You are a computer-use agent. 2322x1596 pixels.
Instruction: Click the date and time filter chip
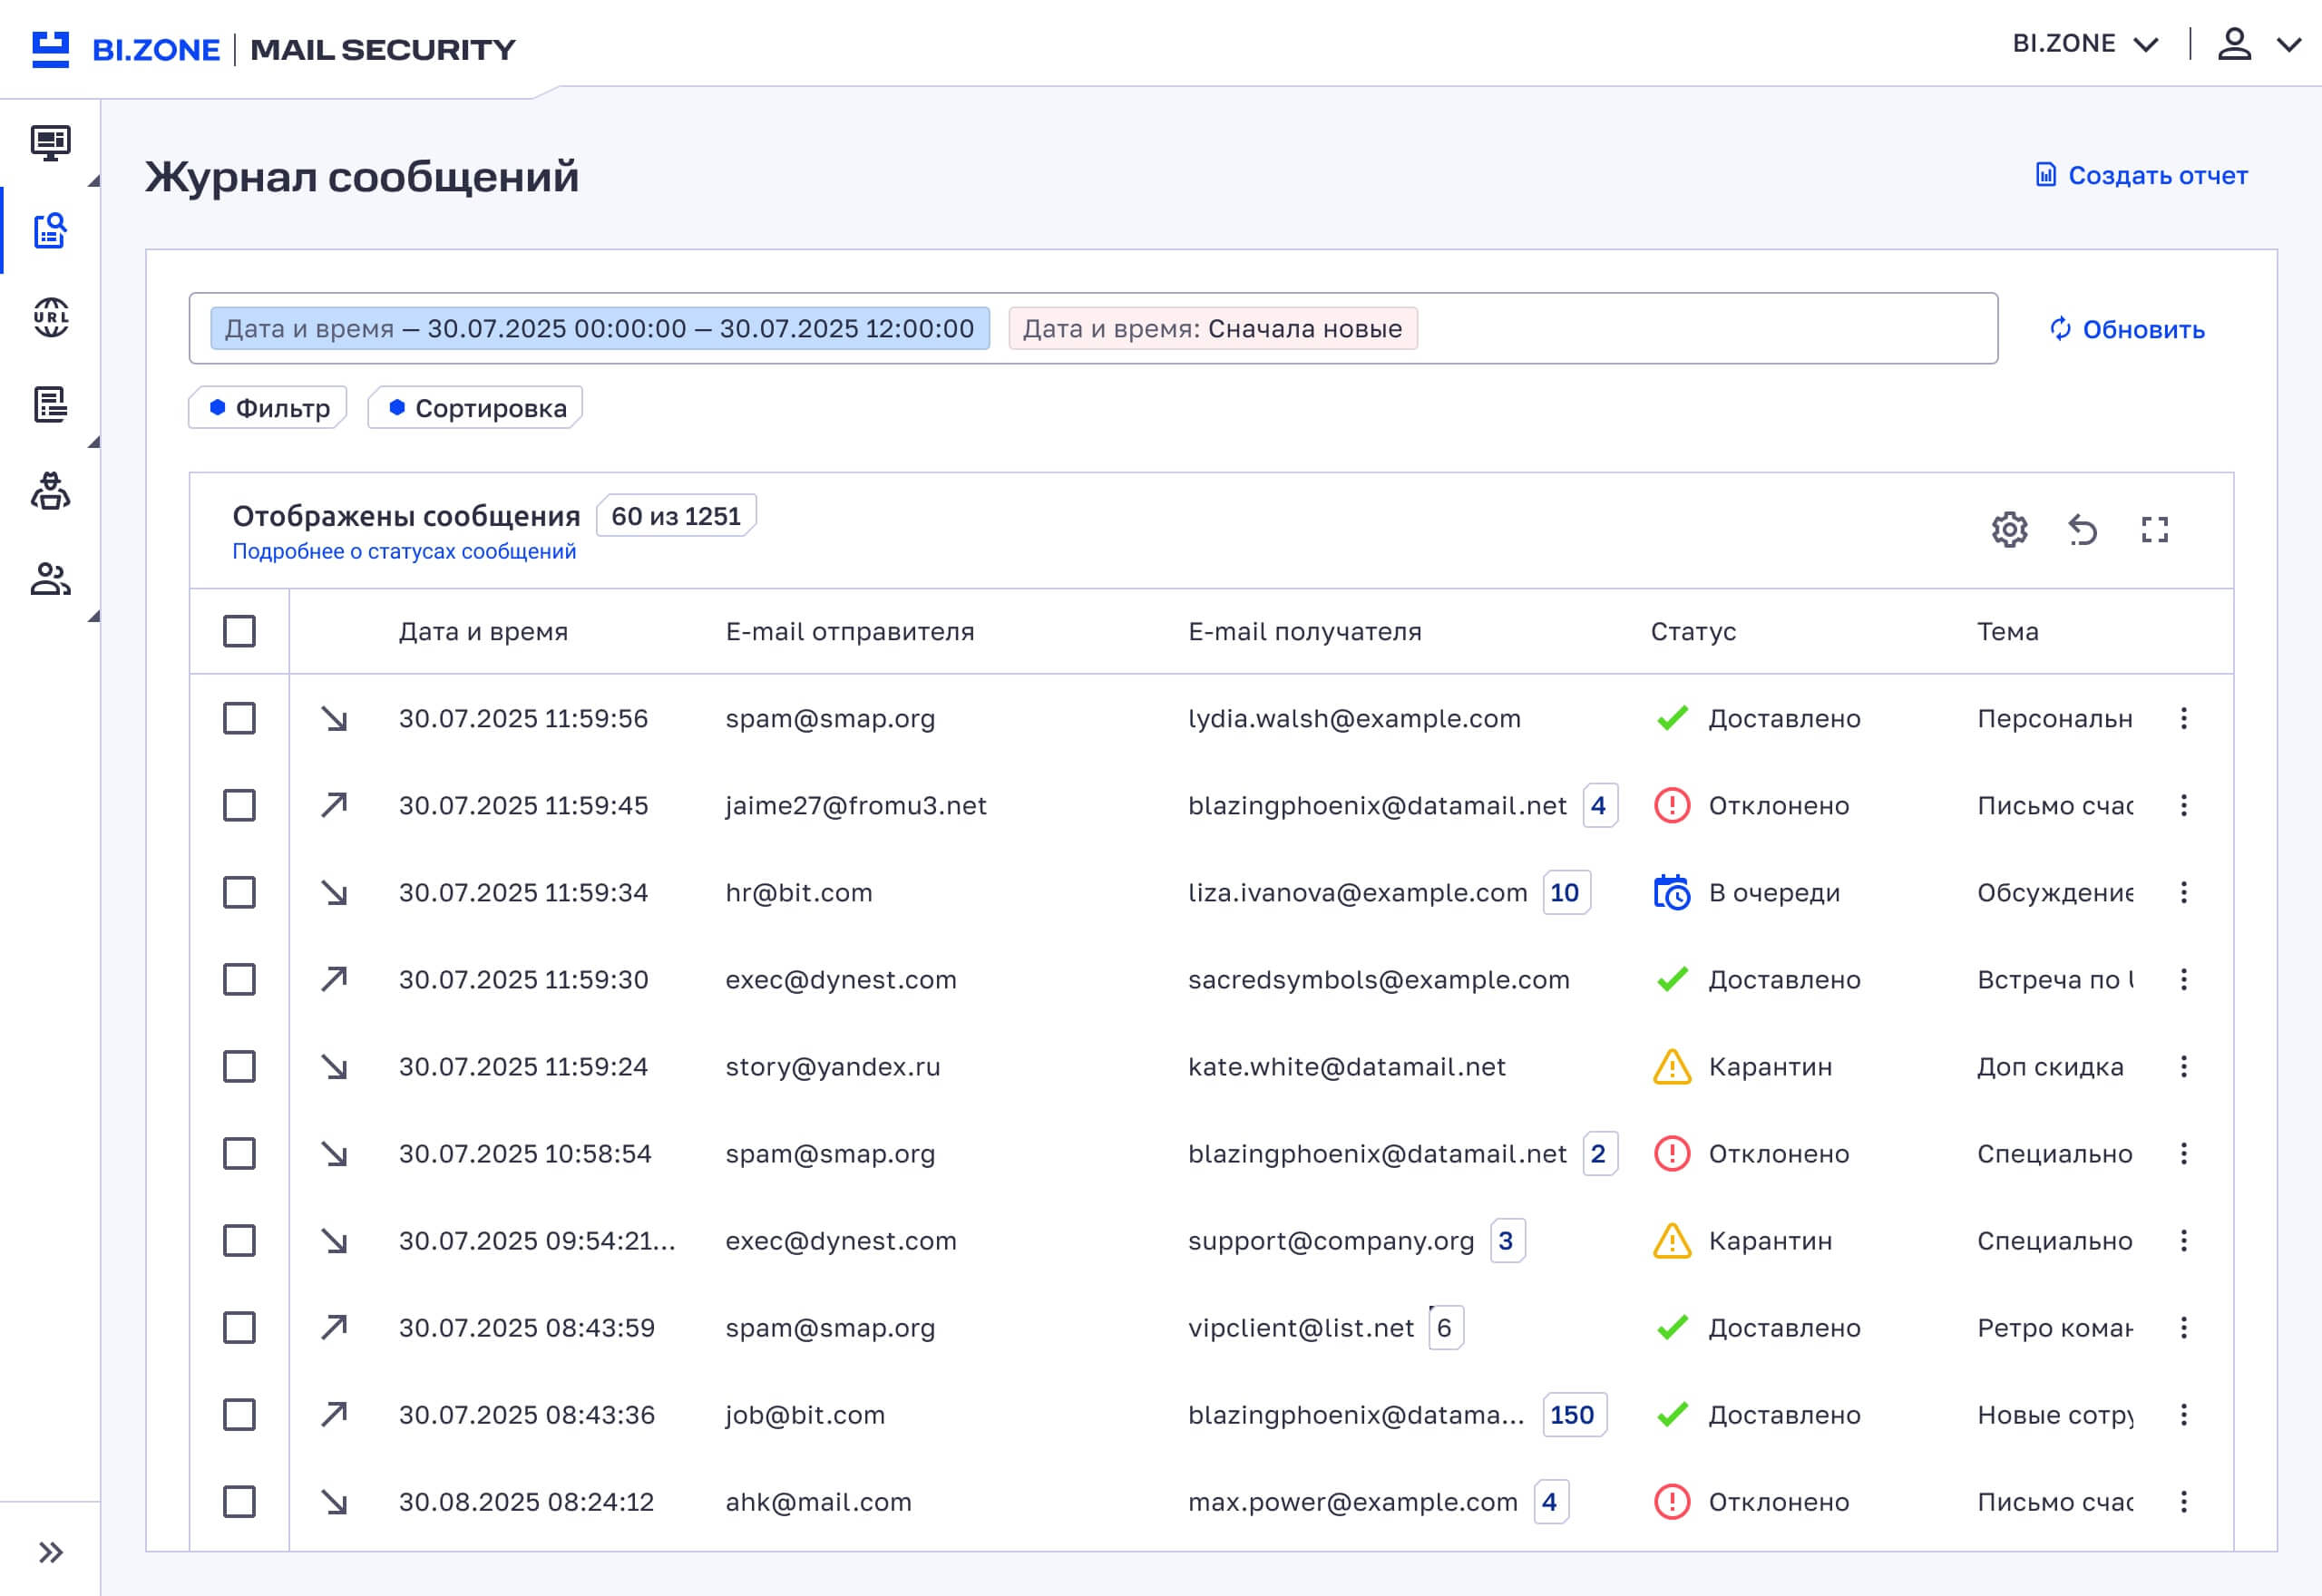(x=600, y=328)
